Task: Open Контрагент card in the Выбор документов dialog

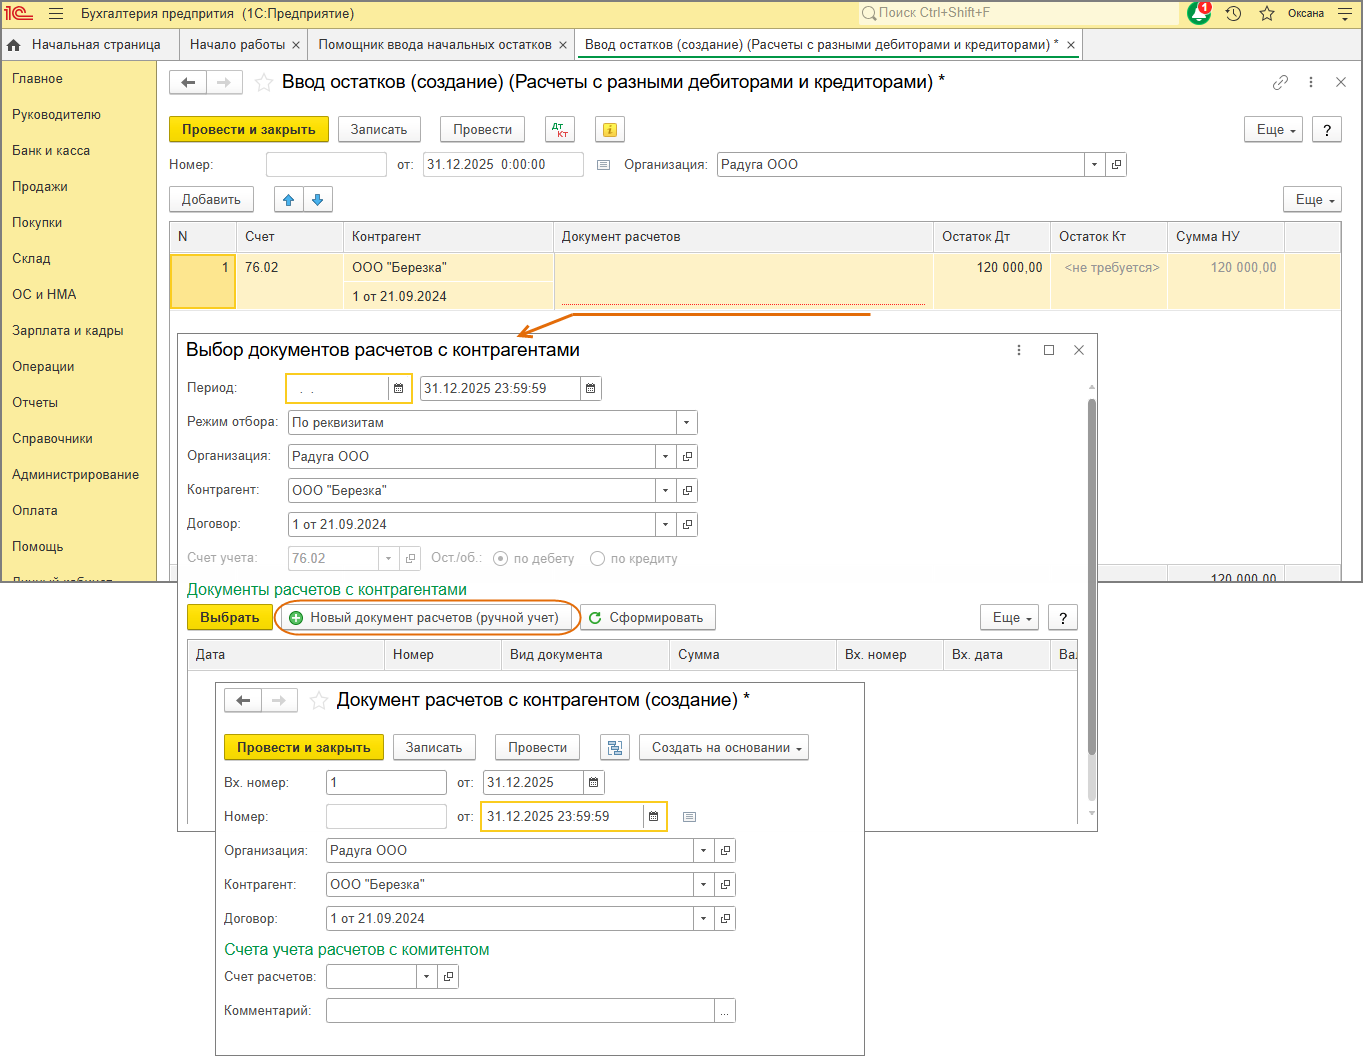Action: [x=687, y=491]
